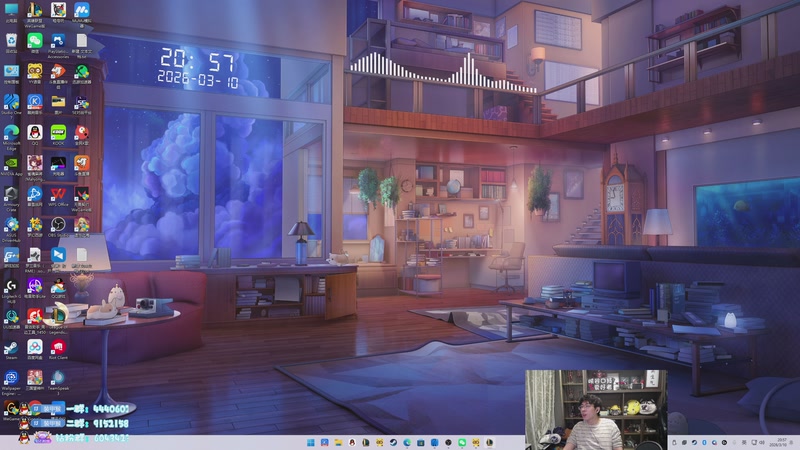Screen dimensions: 800x450
Task: Open the This PC monitor icon
Action: pyautogui.click(x=11, y=12)
